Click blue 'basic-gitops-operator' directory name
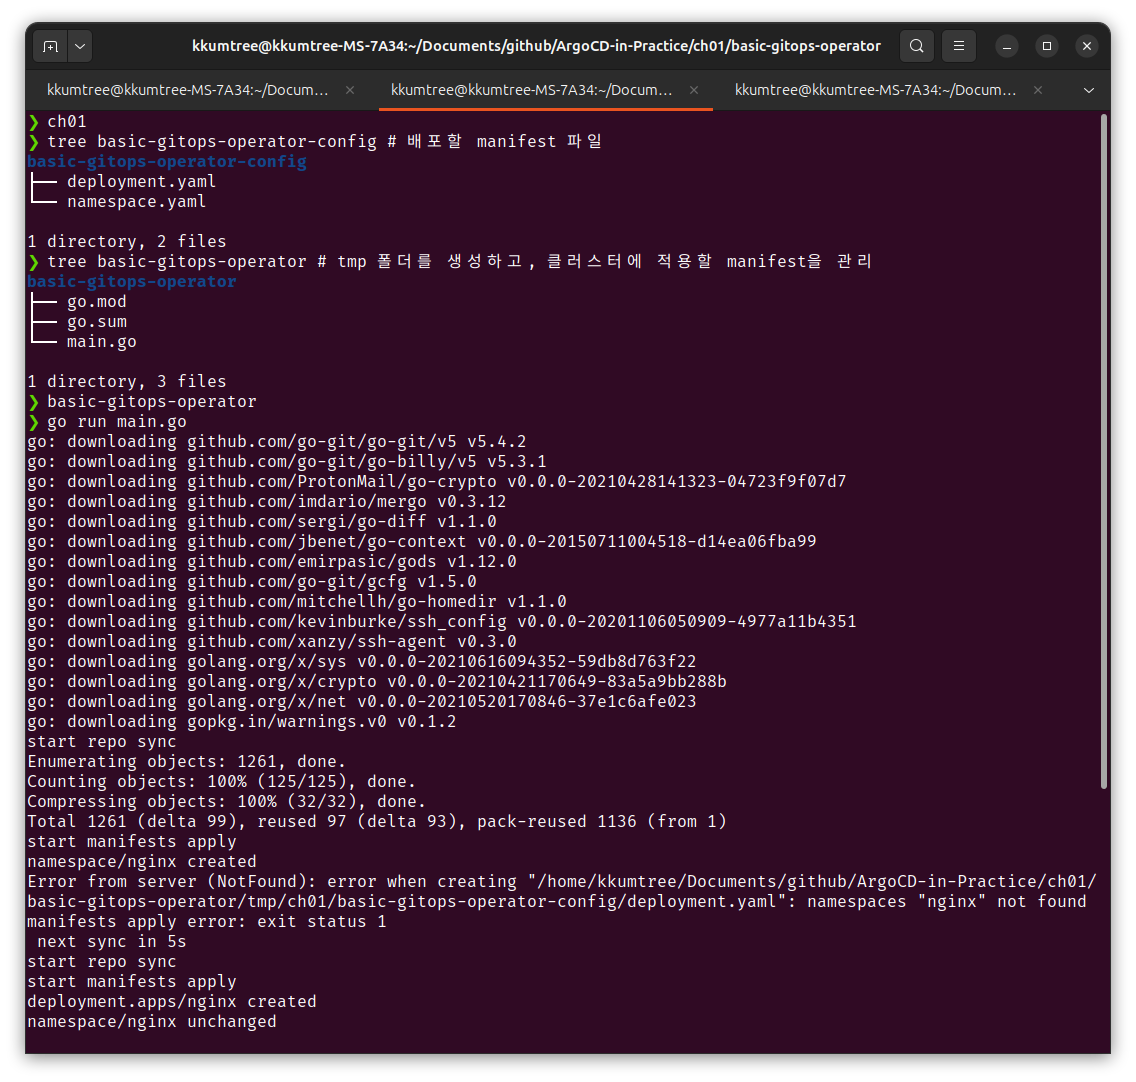Screen dimensions: 1136x1082 (x=132, y=281)
